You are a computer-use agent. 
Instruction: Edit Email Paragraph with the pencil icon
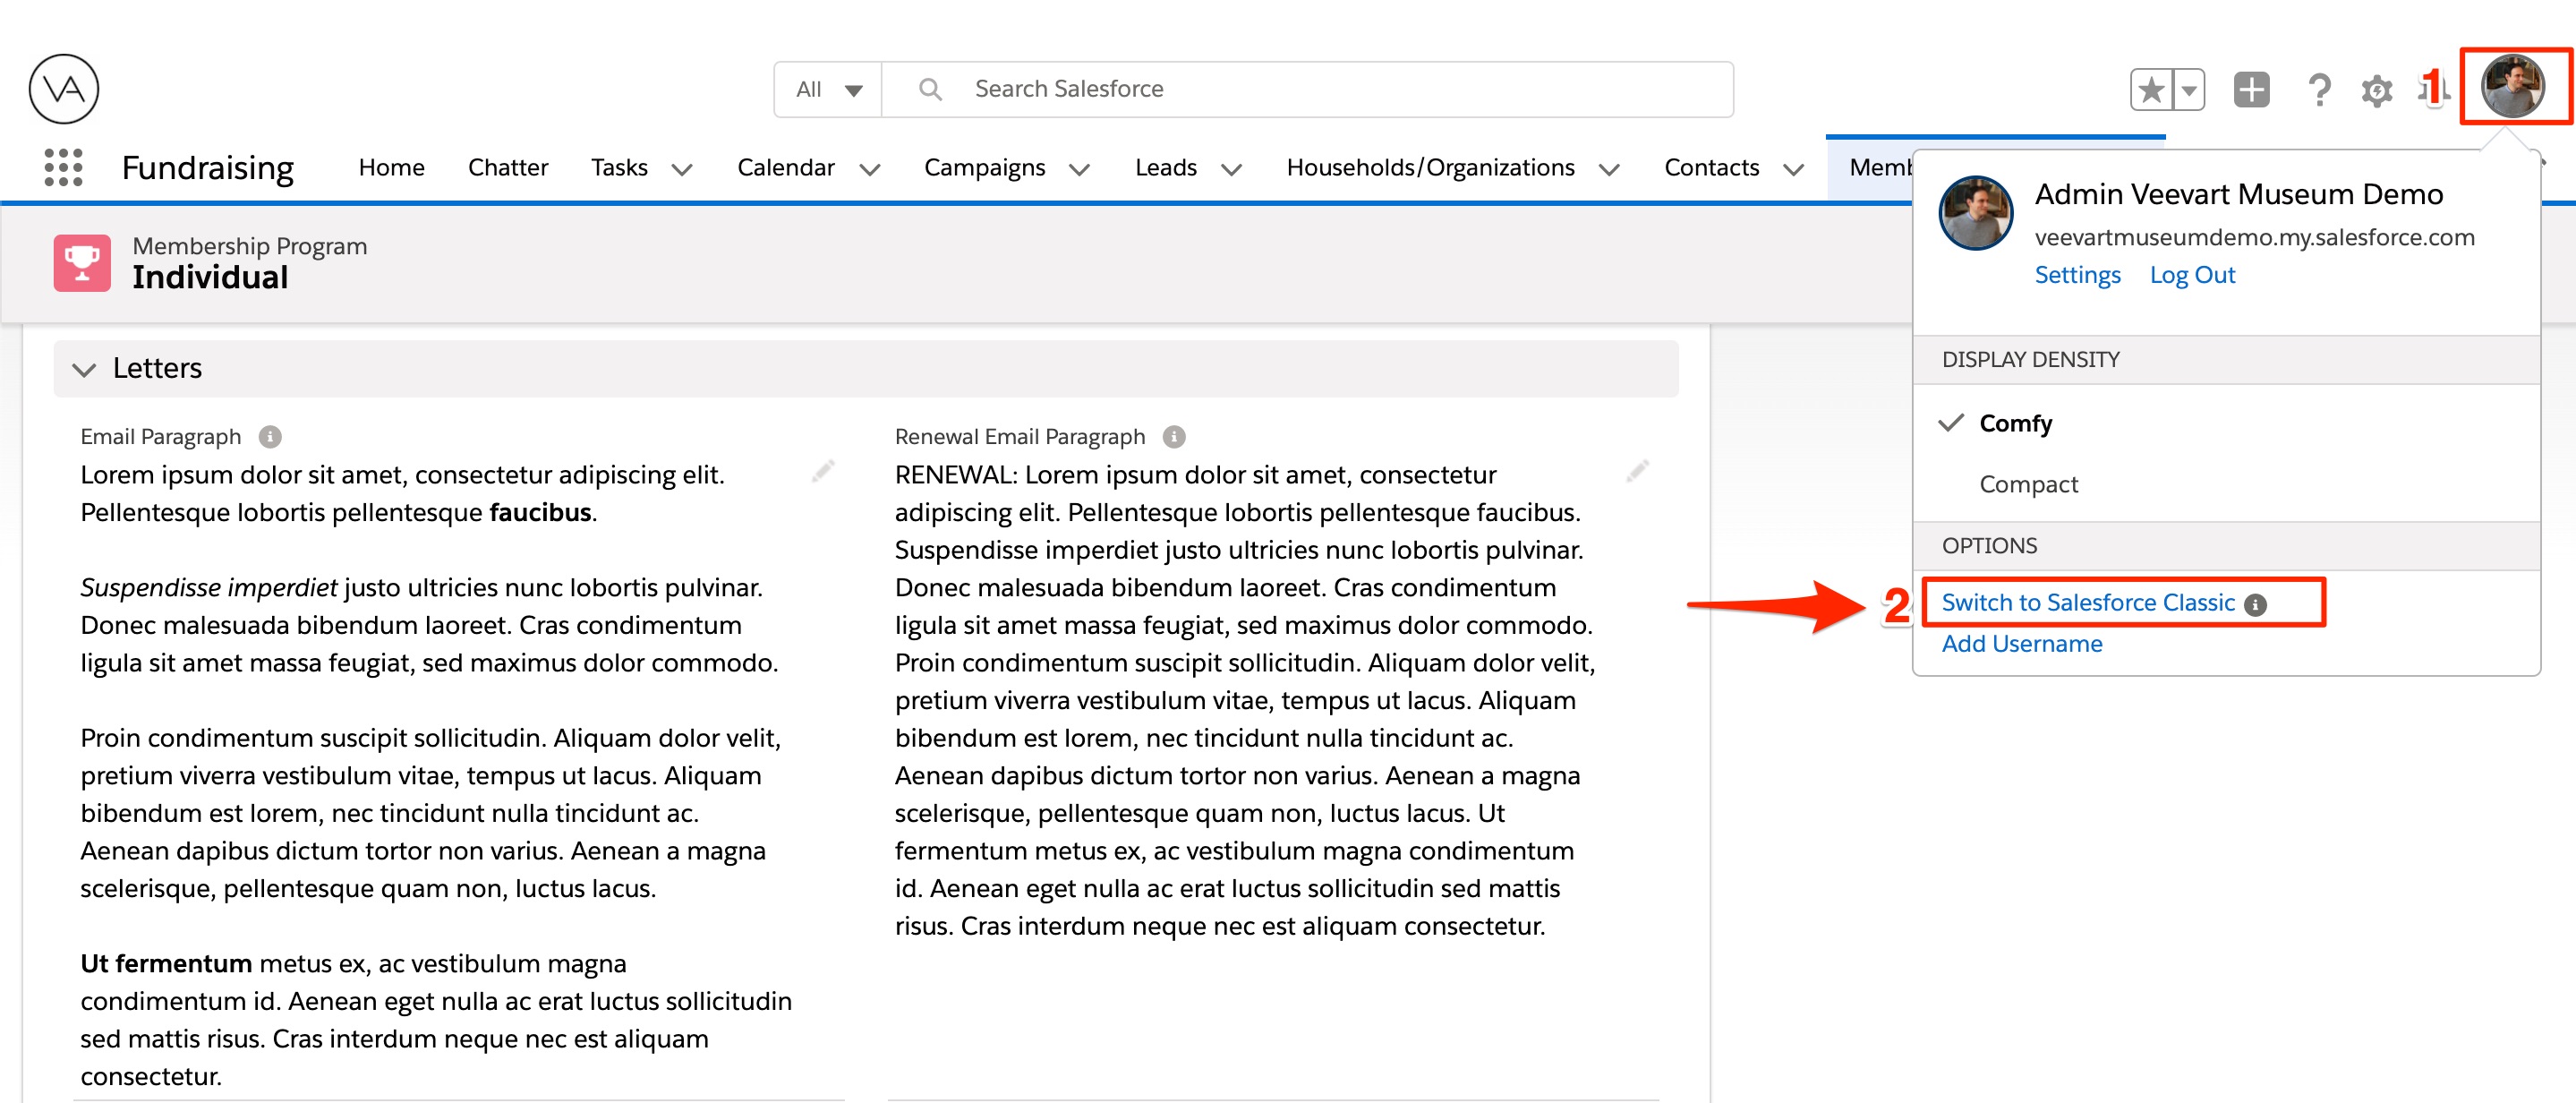[x=823, y=470]
